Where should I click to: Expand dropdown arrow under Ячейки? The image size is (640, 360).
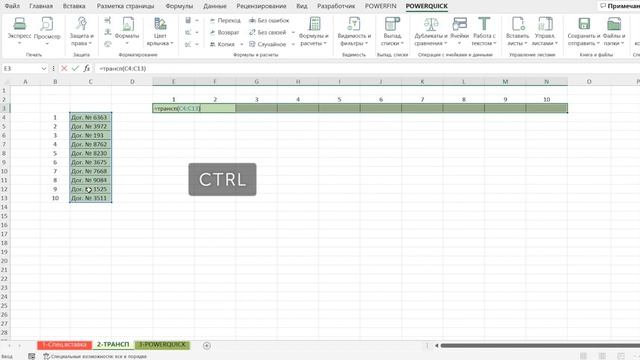pyautogui.click(x=459, y=43)
